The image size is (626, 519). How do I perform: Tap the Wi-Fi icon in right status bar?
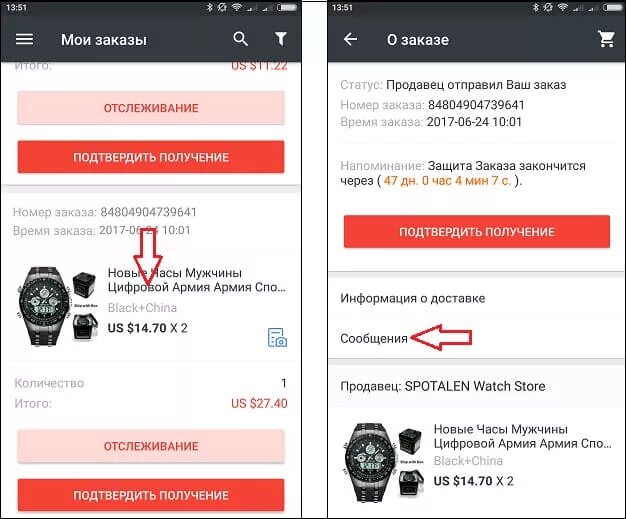(563, 7)
